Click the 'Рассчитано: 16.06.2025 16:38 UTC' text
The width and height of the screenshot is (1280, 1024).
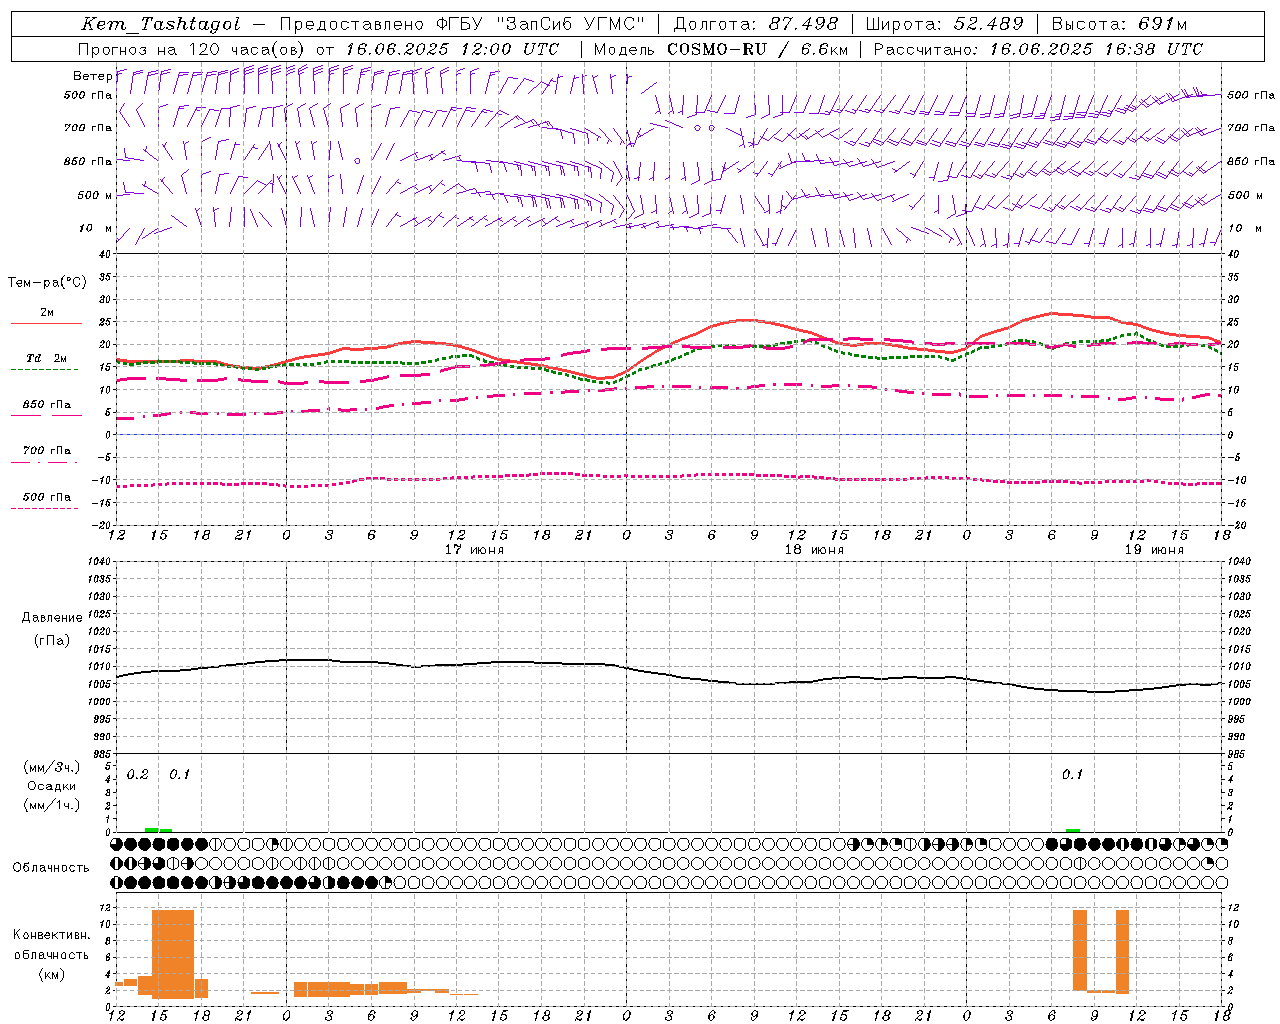click(x=1038, y=49)
